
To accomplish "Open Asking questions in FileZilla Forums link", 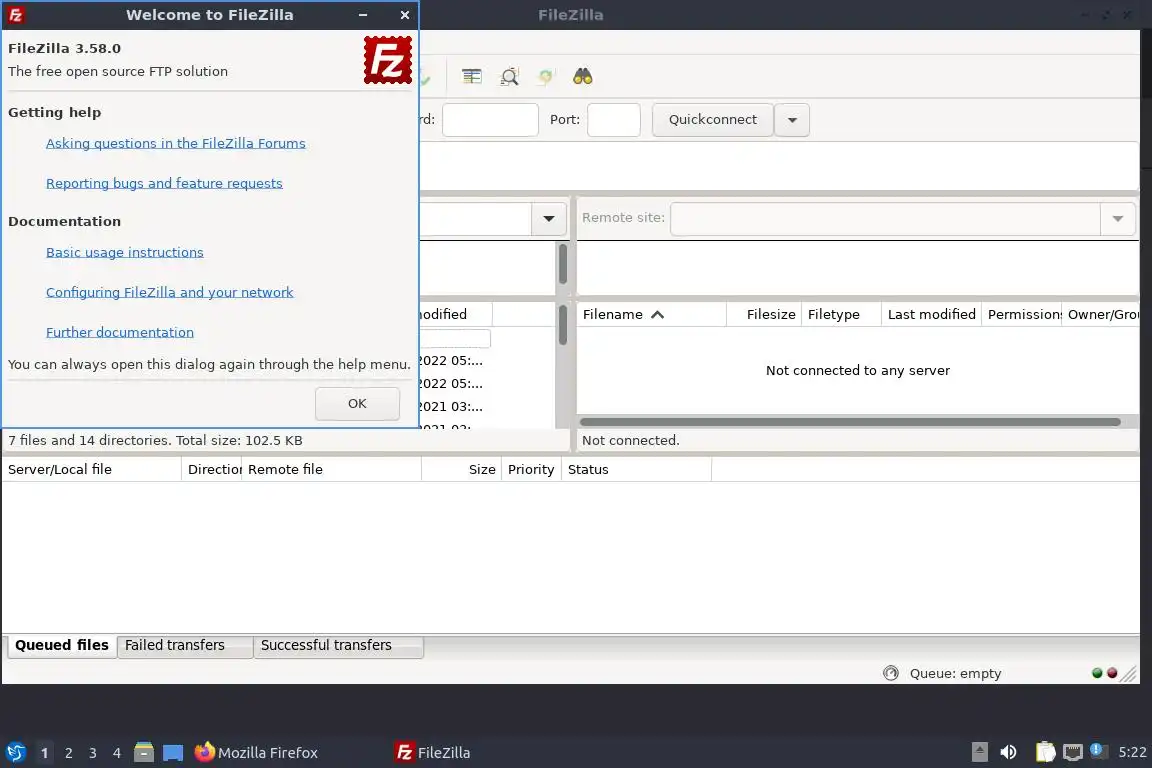I will tap(176, 143).
